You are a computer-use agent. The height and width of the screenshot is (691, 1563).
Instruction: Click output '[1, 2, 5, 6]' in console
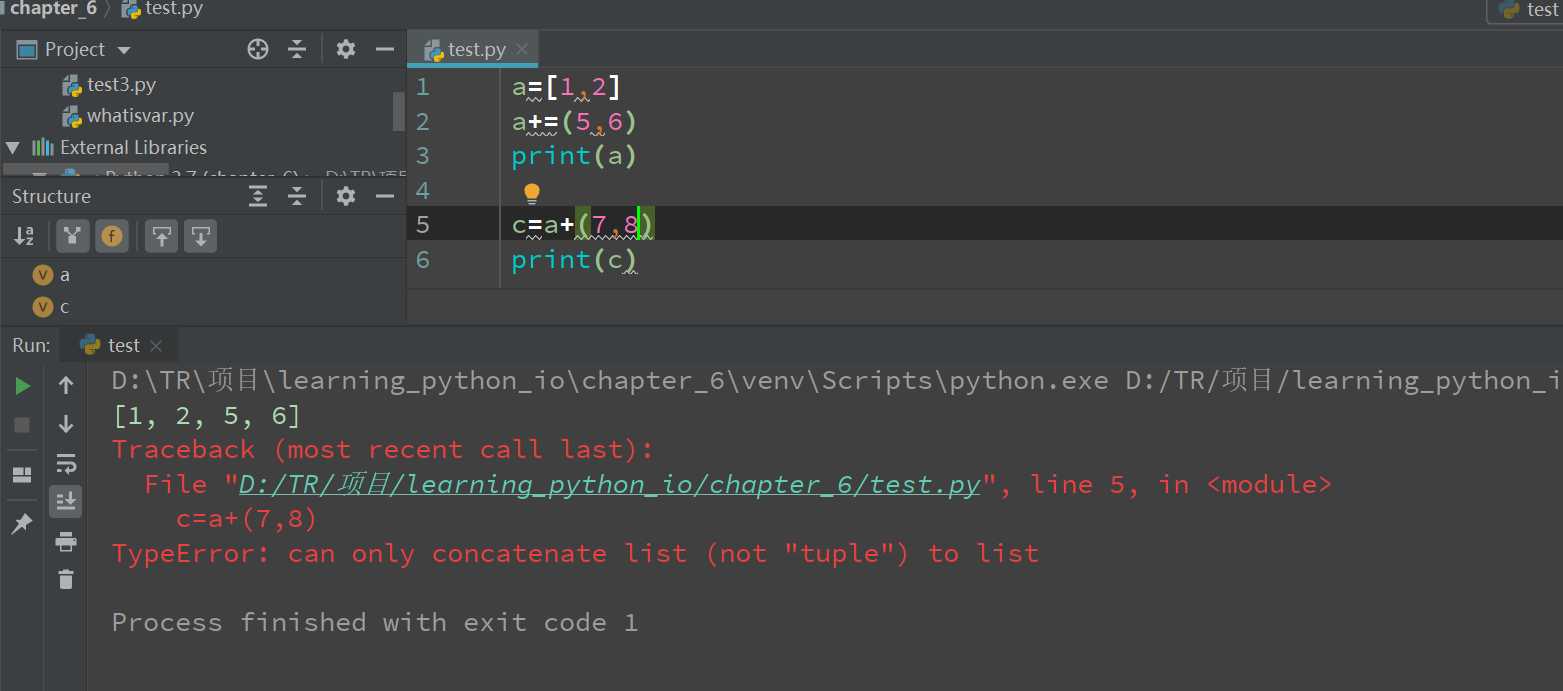[x=207, y=415]
